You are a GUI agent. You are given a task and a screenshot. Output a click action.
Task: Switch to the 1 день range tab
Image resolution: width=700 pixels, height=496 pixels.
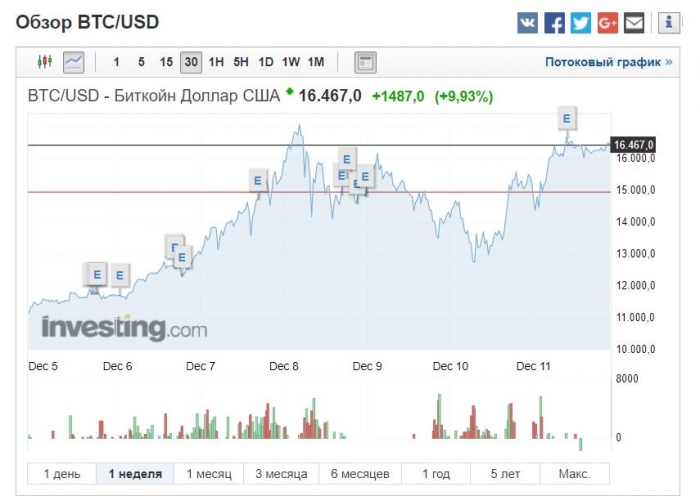click(x=61, y=474)
